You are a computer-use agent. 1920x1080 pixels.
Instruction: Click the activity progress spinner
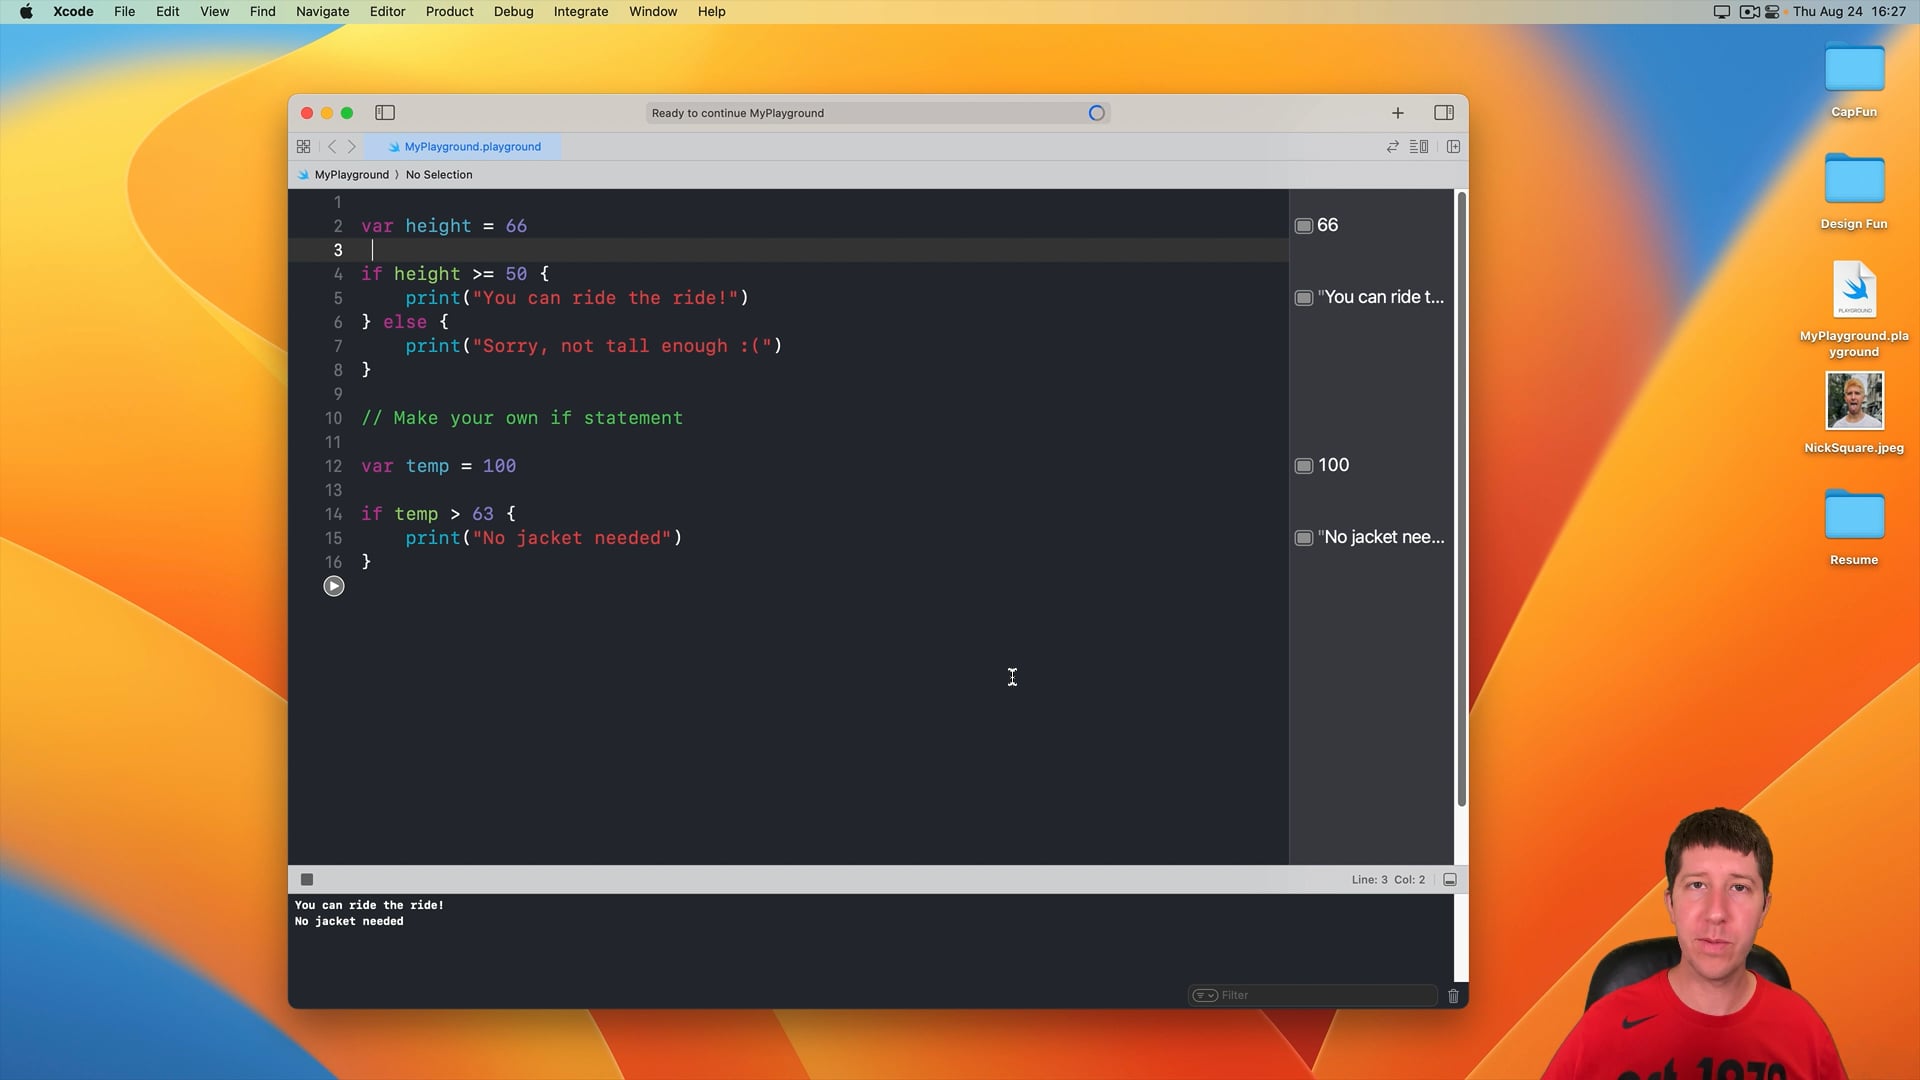coord(1097,114)
